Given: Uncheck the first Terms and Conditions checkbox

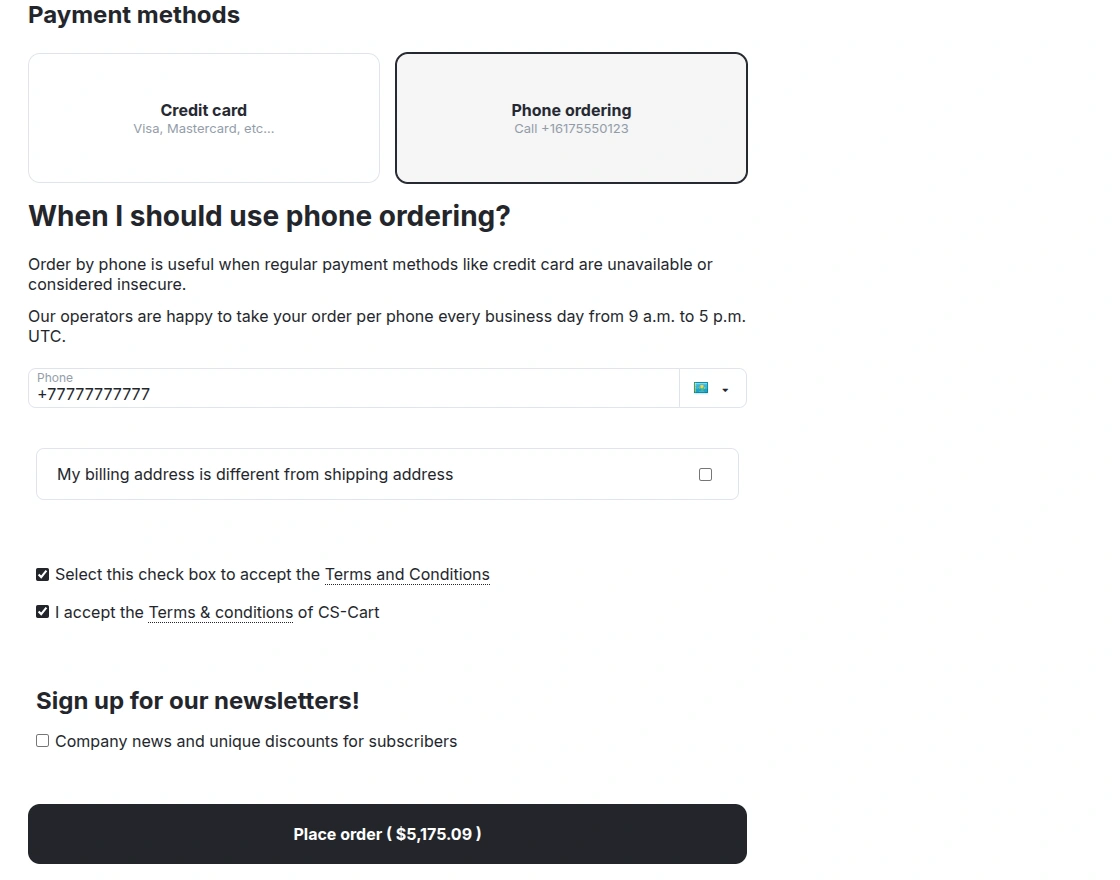Looking at the screenshot, I should click(42, 574).
